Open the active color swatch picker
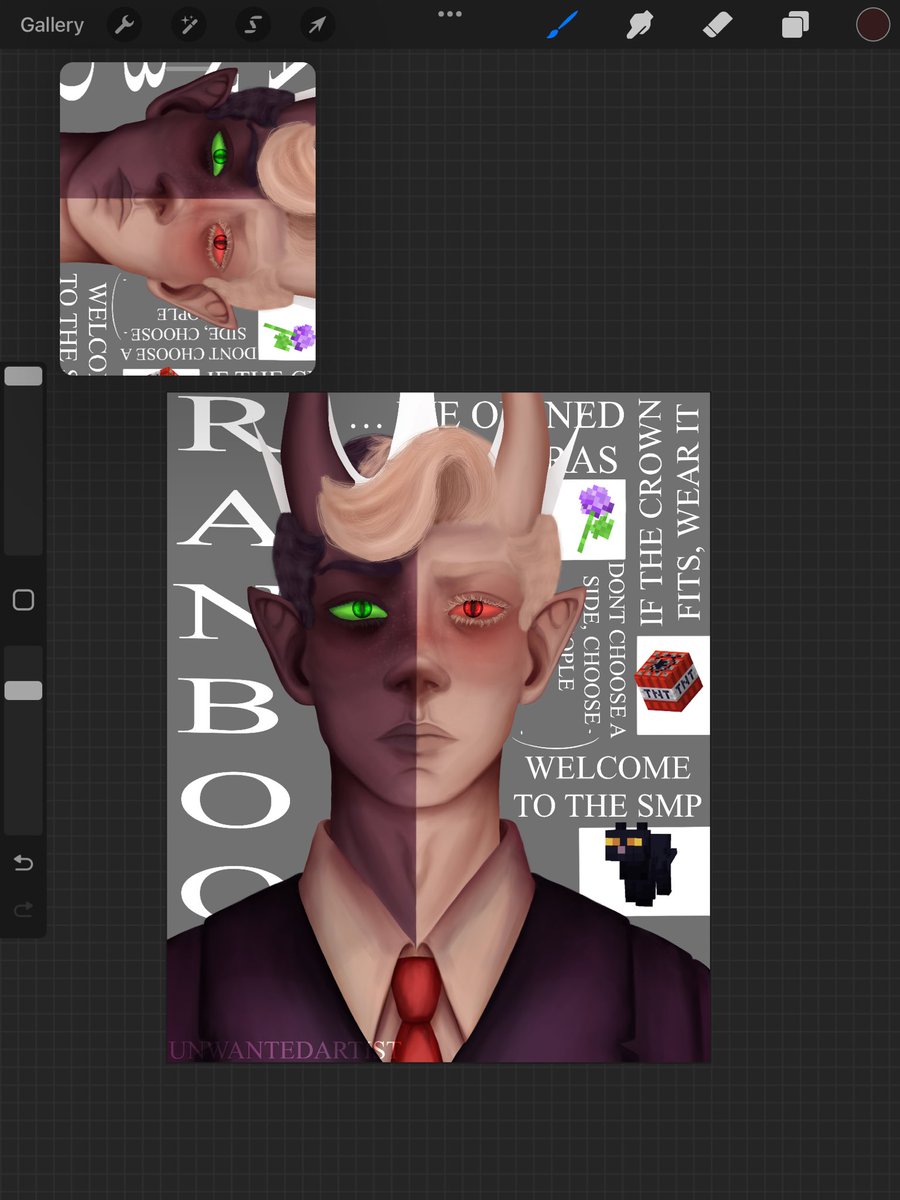This screenshot has height=1200, width=900. click(873, 25)
